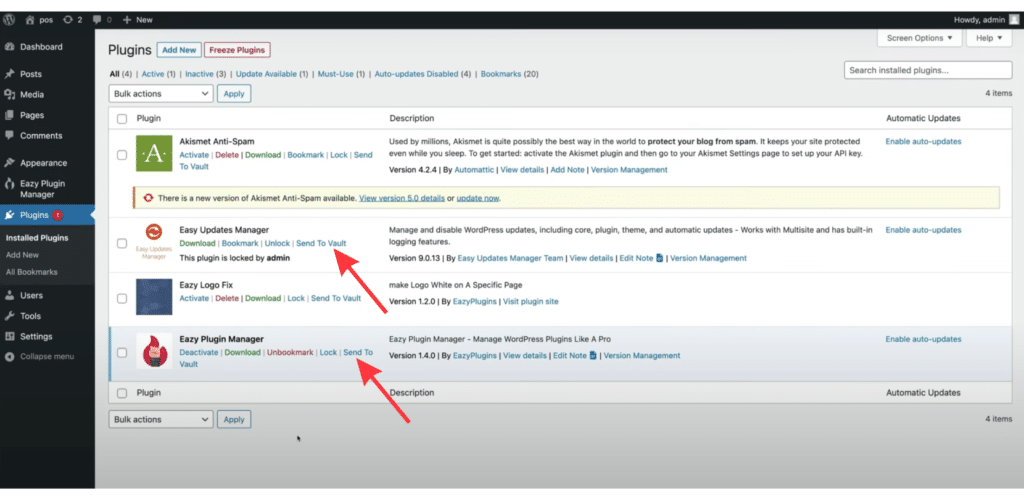The width and height of the screenshot is (1024, 496).
Task: Click the Akismet Anti-Spam plugin icon
Action: tap(154, 153)
